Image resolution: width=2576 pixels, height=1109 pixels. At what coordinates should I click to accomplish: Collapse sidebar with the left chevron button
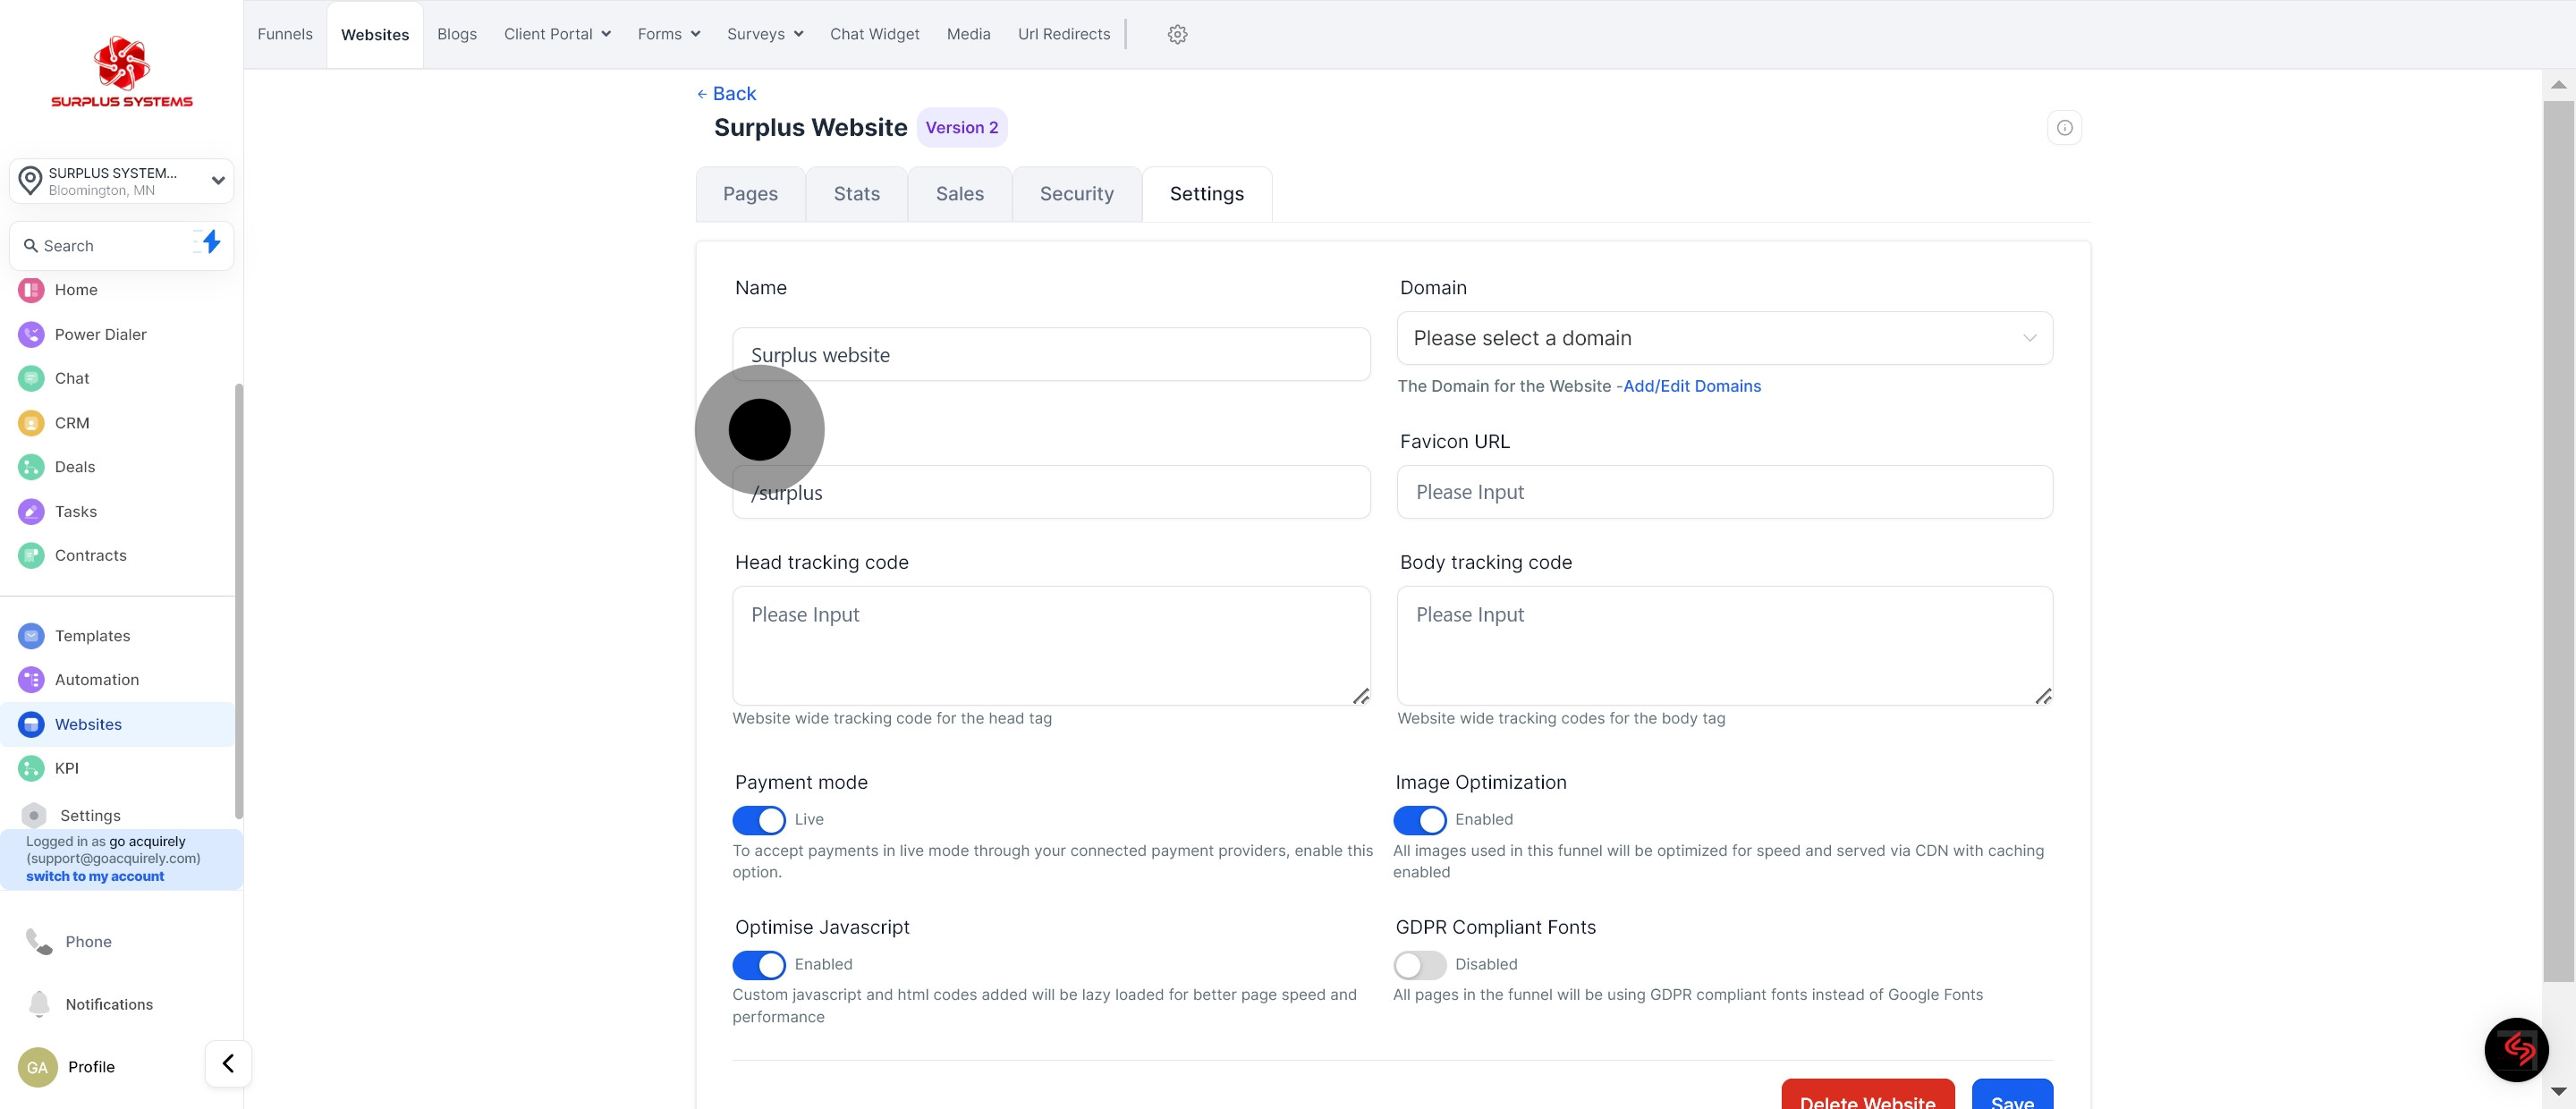coord(228,1063)
